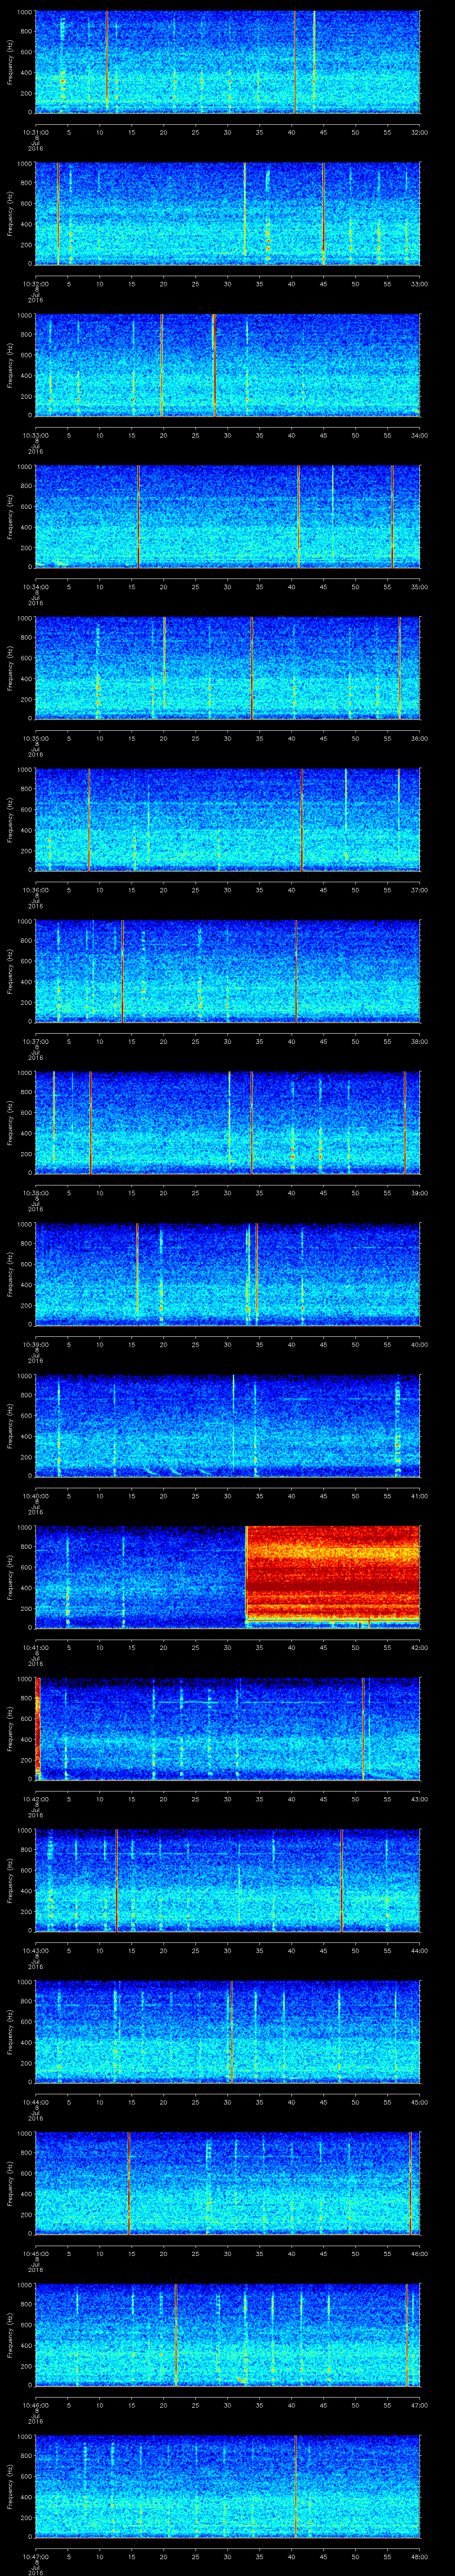View the spectrogram panel starting at 10:33:00

click(x=227, y=365)
